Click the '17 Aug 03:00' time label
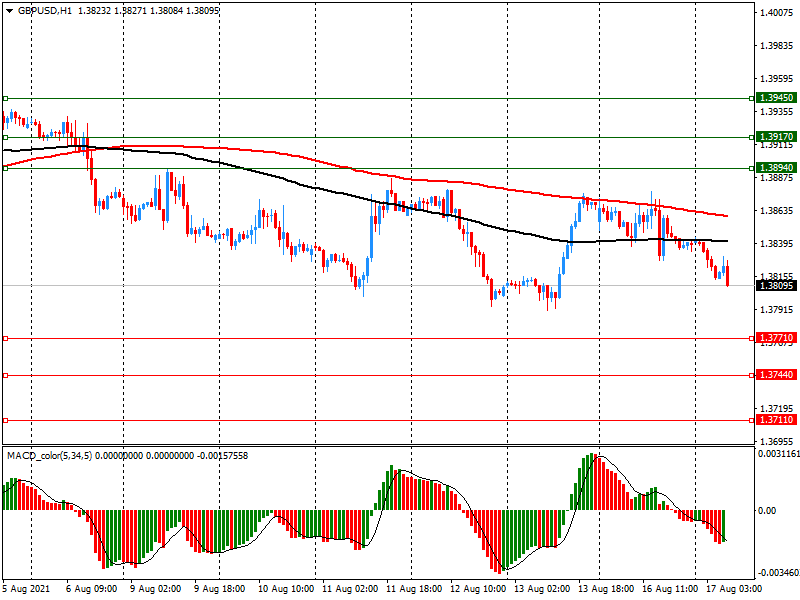800x600 pixels. (x=734, y=589)
